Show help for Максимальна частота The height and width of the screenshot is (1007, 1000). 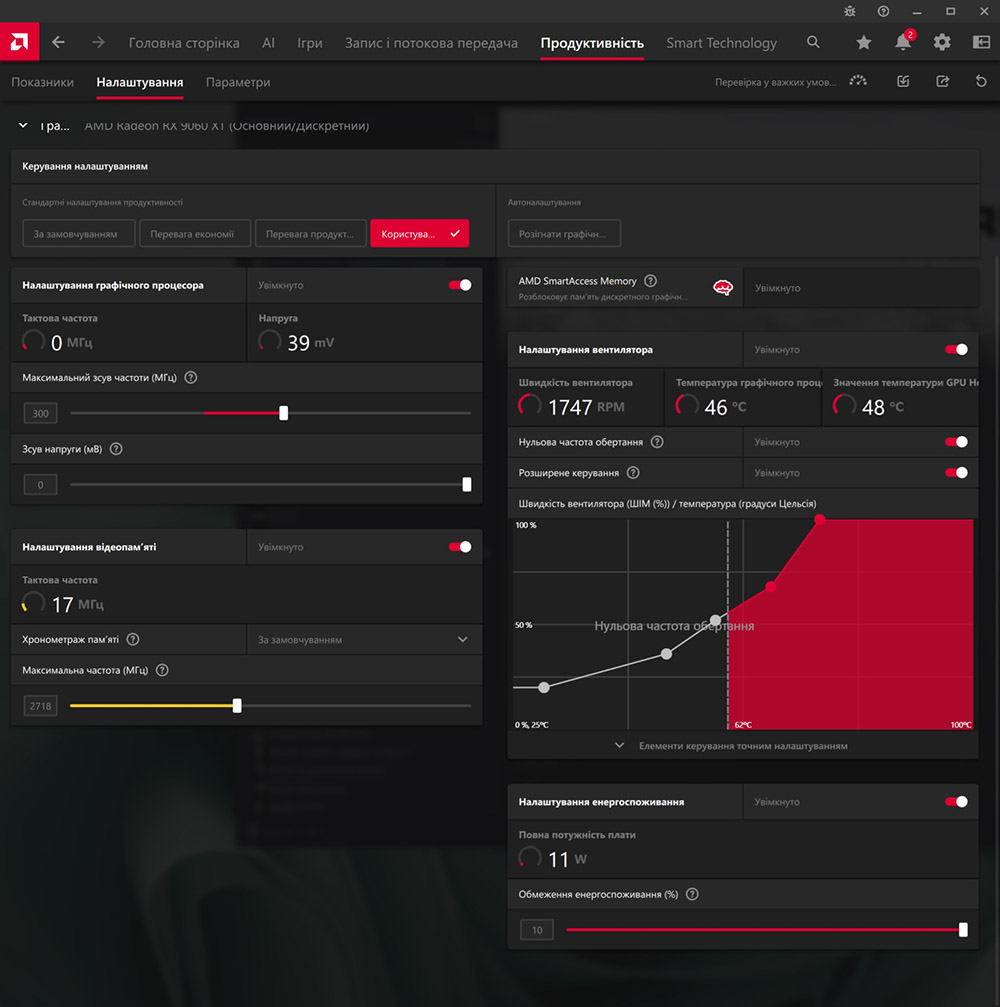tap(162, 670)
